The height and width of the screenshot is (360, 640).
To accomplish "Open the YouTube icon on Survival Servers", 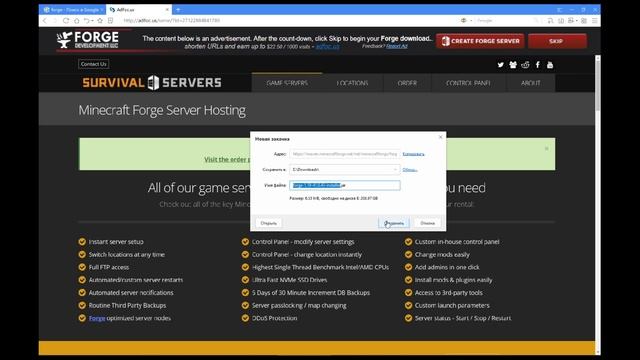I will tap(550, 65).
